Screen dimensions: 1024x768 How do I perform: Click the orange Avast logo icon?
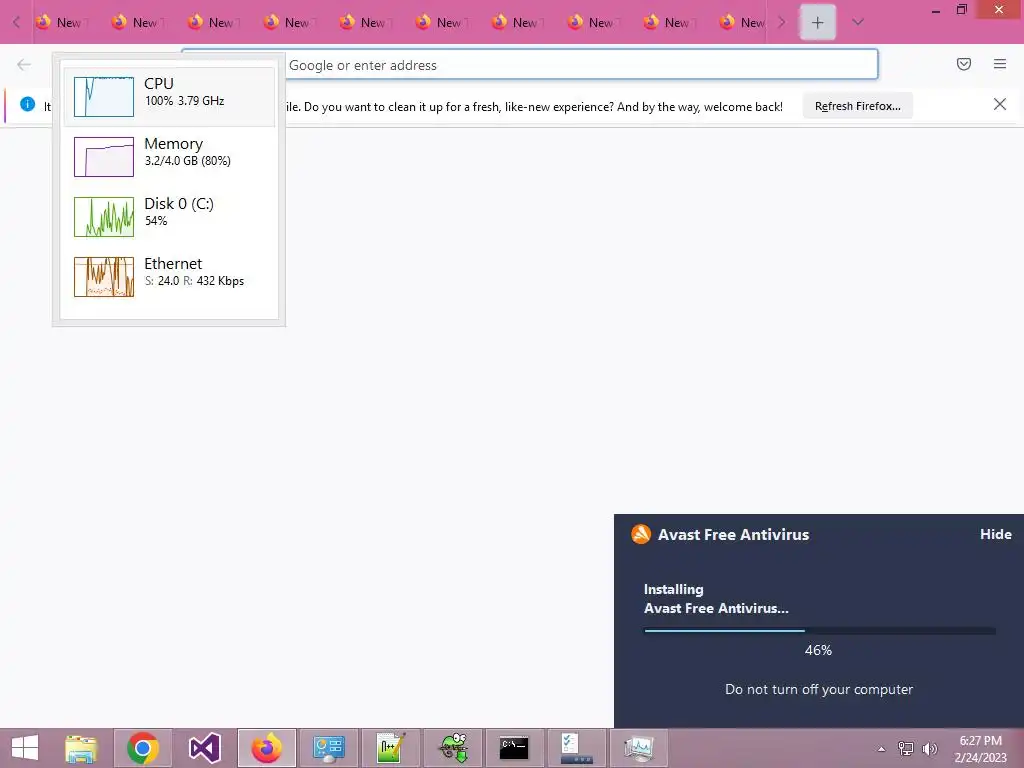tap(641, 534)
